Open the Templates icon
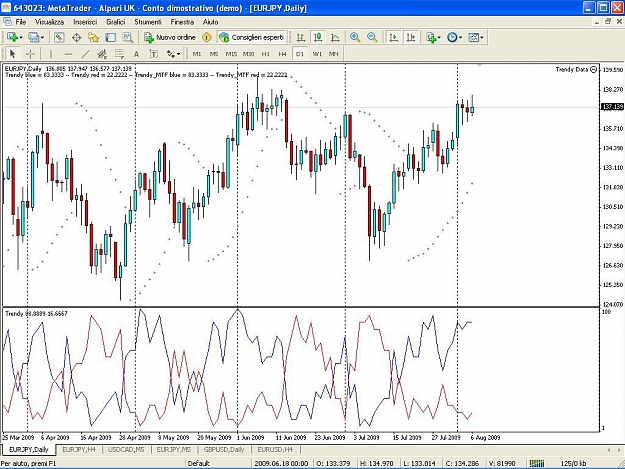This screenshot has height=469, width=625. 473,37
